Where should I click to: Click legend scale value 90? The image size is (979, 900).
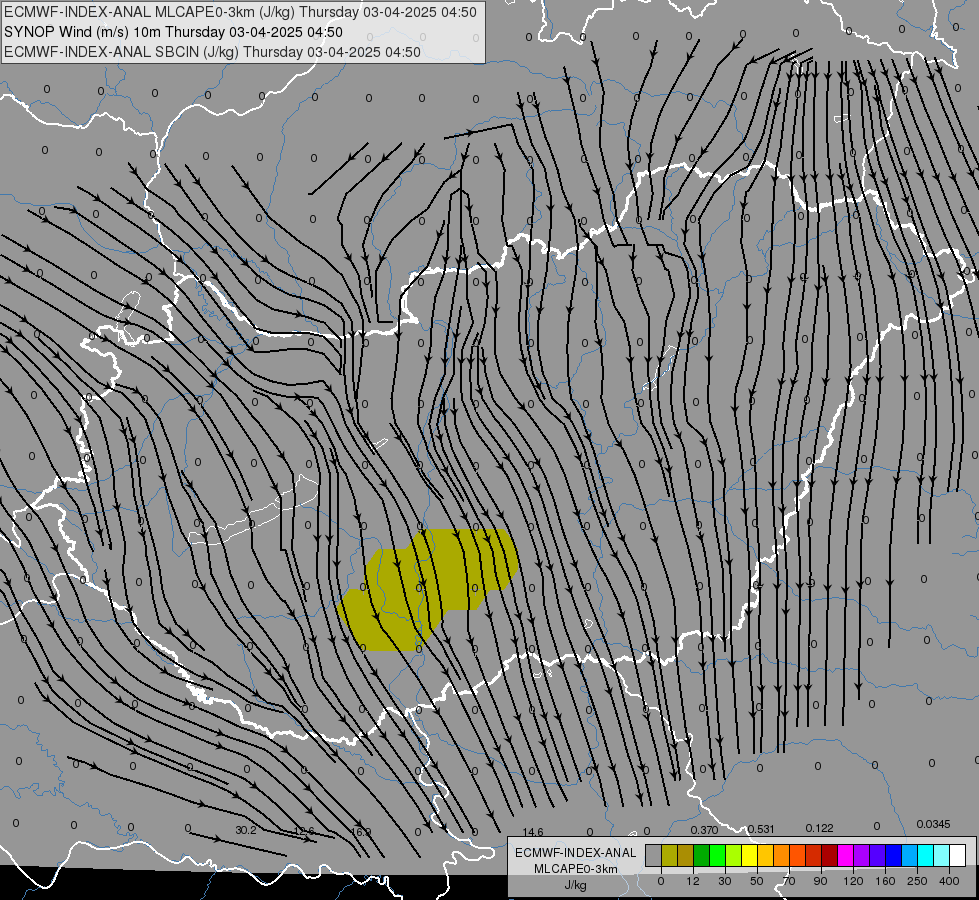(x=820, y=881)
